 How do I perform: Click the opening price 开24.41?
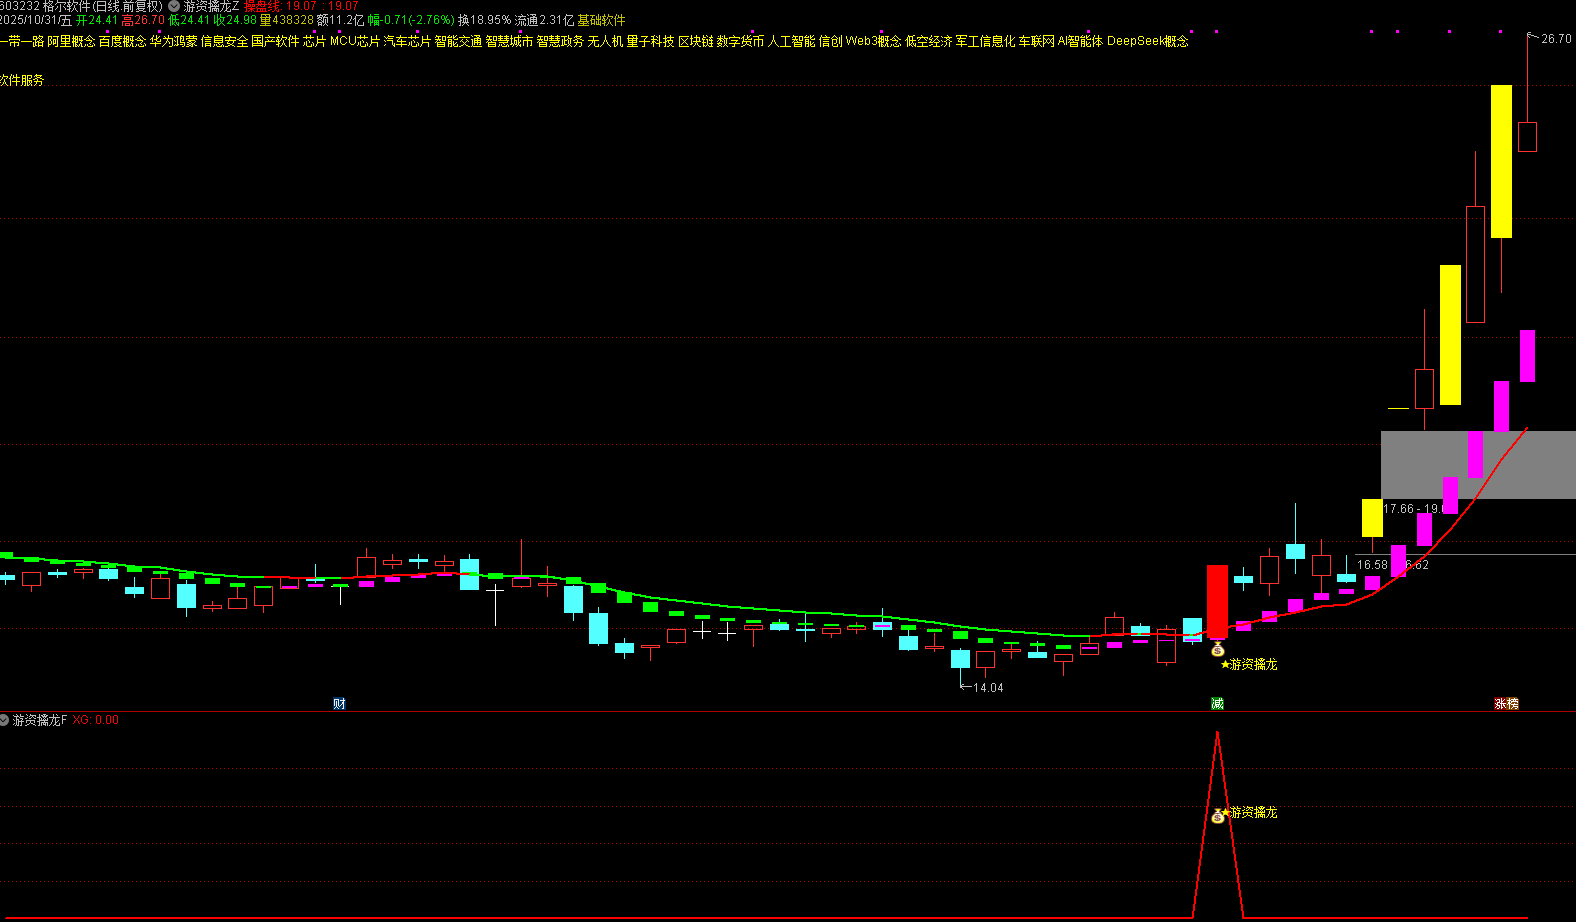pos(97,20)
